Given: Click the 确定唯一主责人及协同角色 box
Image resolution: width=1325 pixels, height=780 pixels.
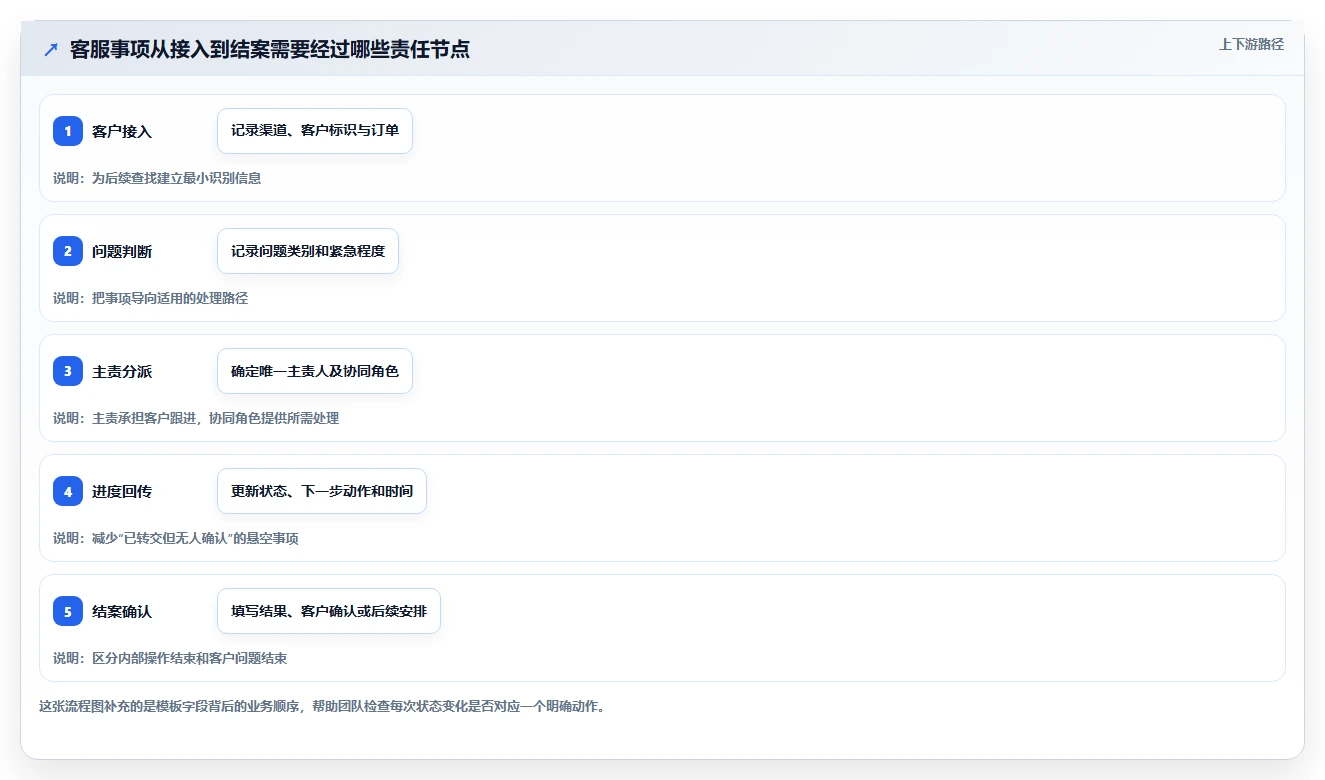Looking at the screenshot, I should (315, 371).
